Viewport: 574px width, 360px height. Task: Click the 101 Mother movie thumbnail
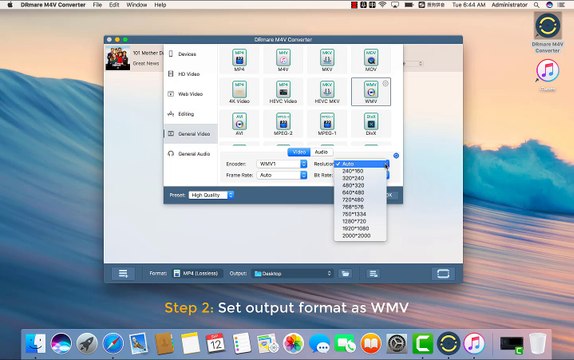[118, 58]
